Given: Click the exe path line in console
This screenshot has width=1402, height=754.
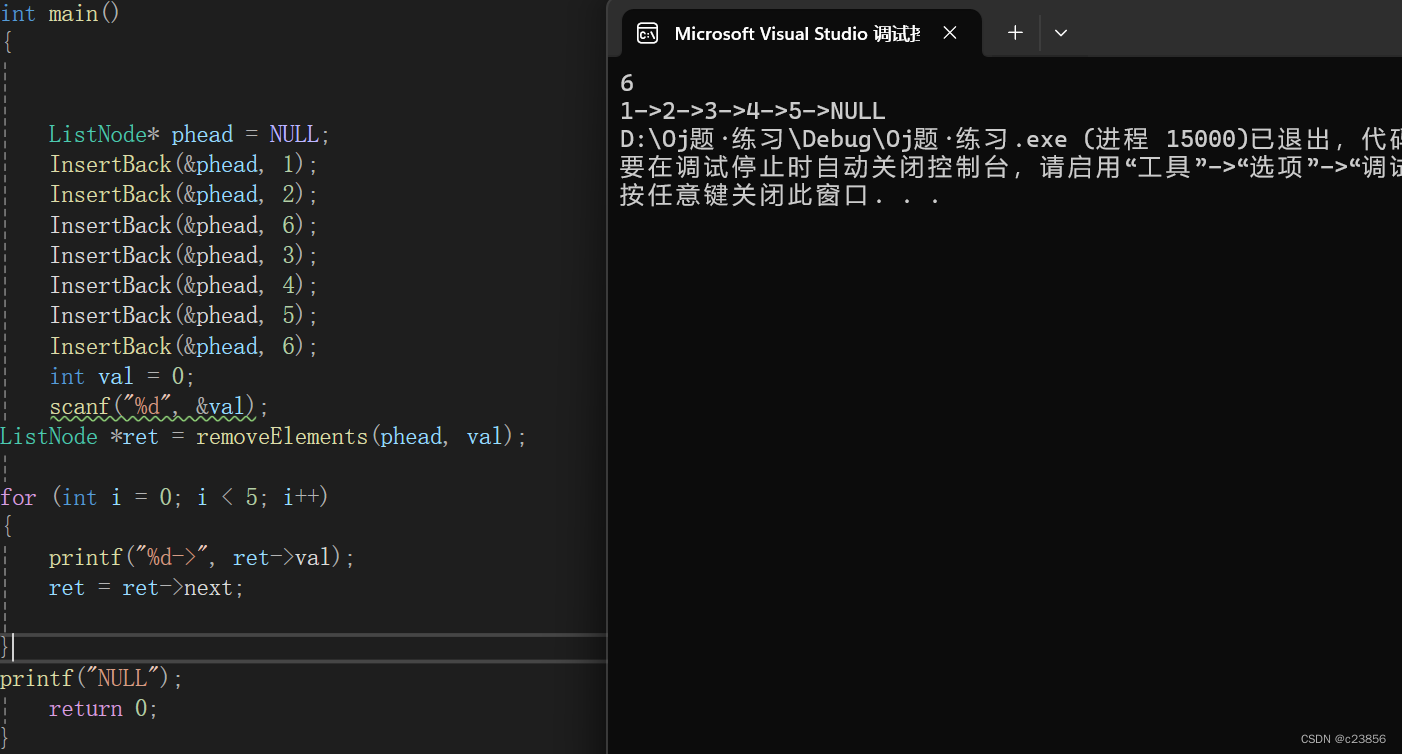Looking at the screenshot, I should [x=1010, y=139].
